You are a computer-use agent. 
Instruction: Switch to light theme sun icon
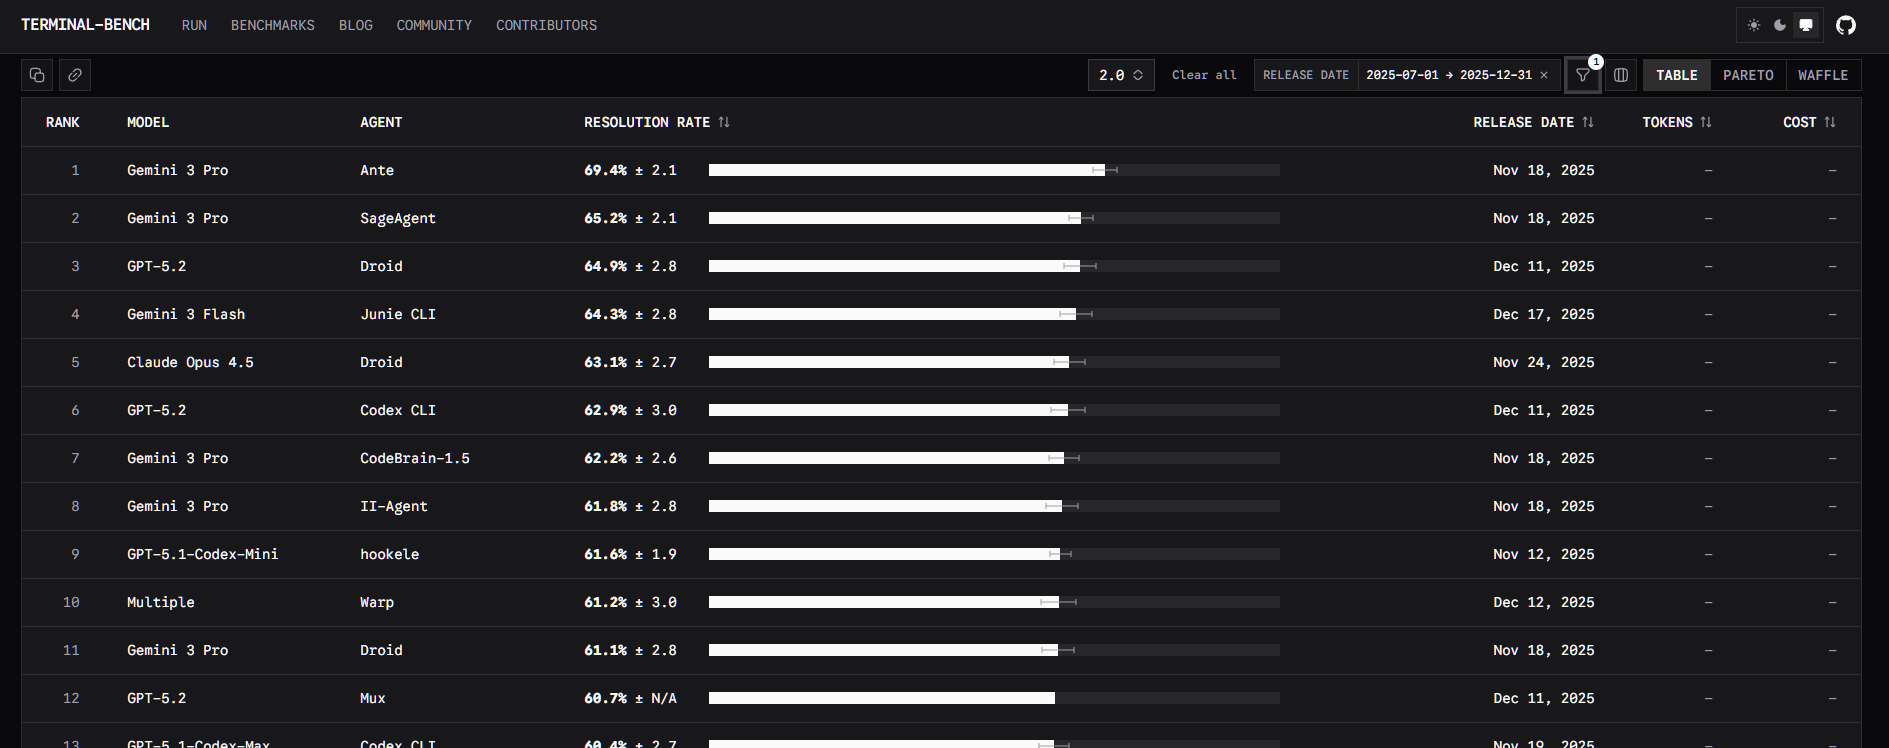point(1754,25)
